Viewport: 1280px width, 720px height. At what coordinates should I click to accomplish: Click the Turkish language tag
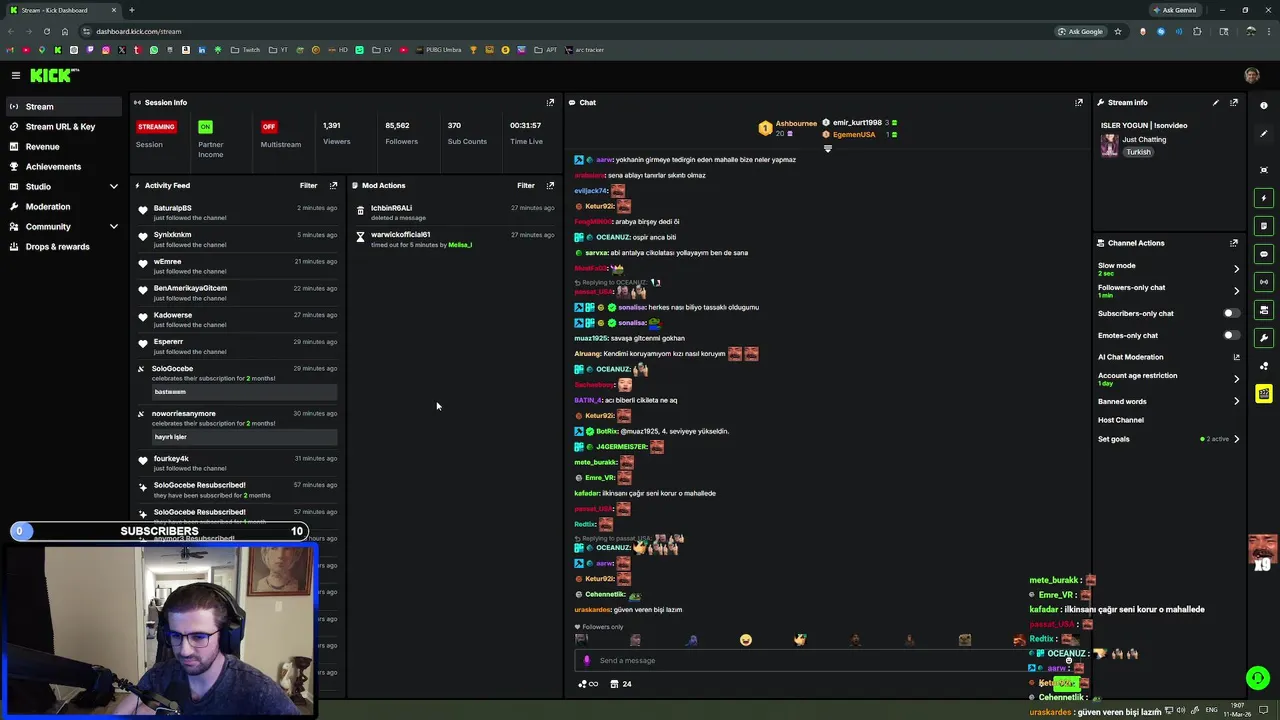tap(1138, 152)
